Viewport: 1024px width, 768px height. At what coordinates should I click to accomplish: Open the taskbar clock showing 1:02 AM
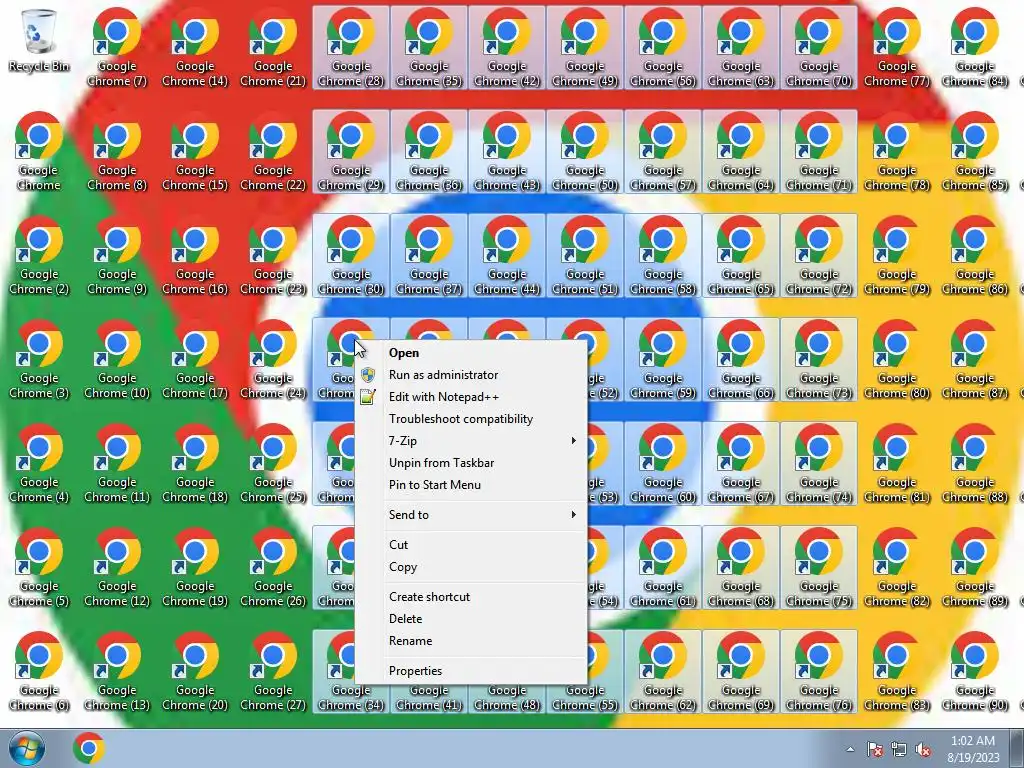(973, 749)
